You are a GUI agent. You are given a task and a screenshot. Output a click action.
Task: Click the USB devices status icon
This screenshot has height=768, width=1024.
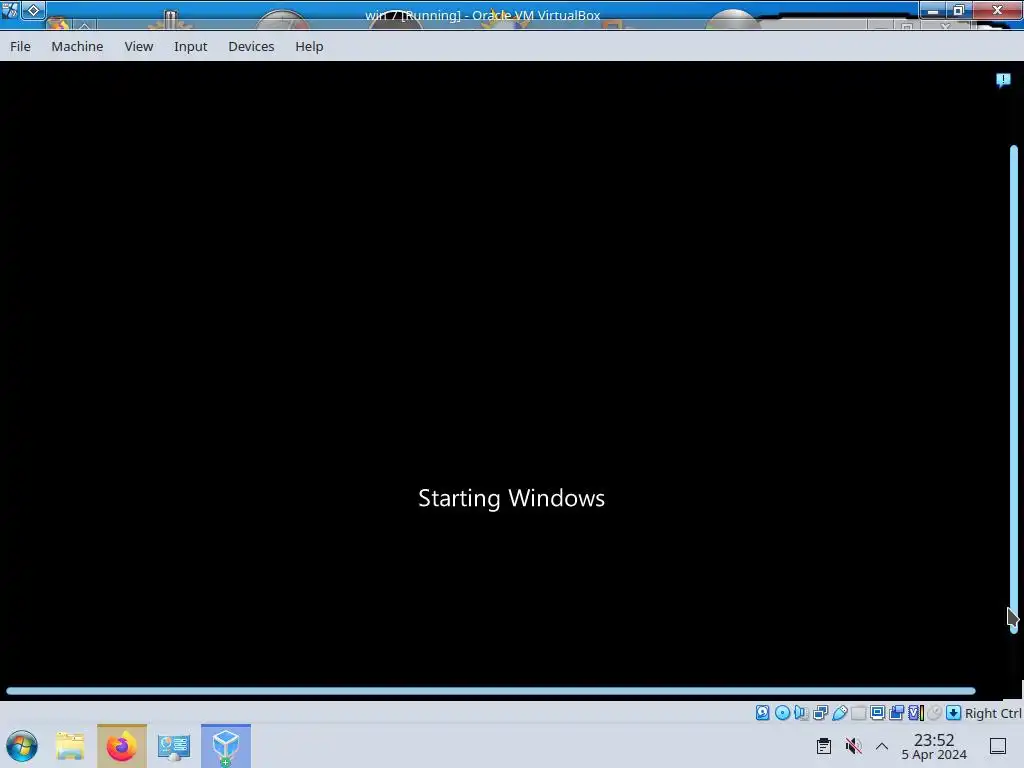pyautogui.click(x=840, y=712)
